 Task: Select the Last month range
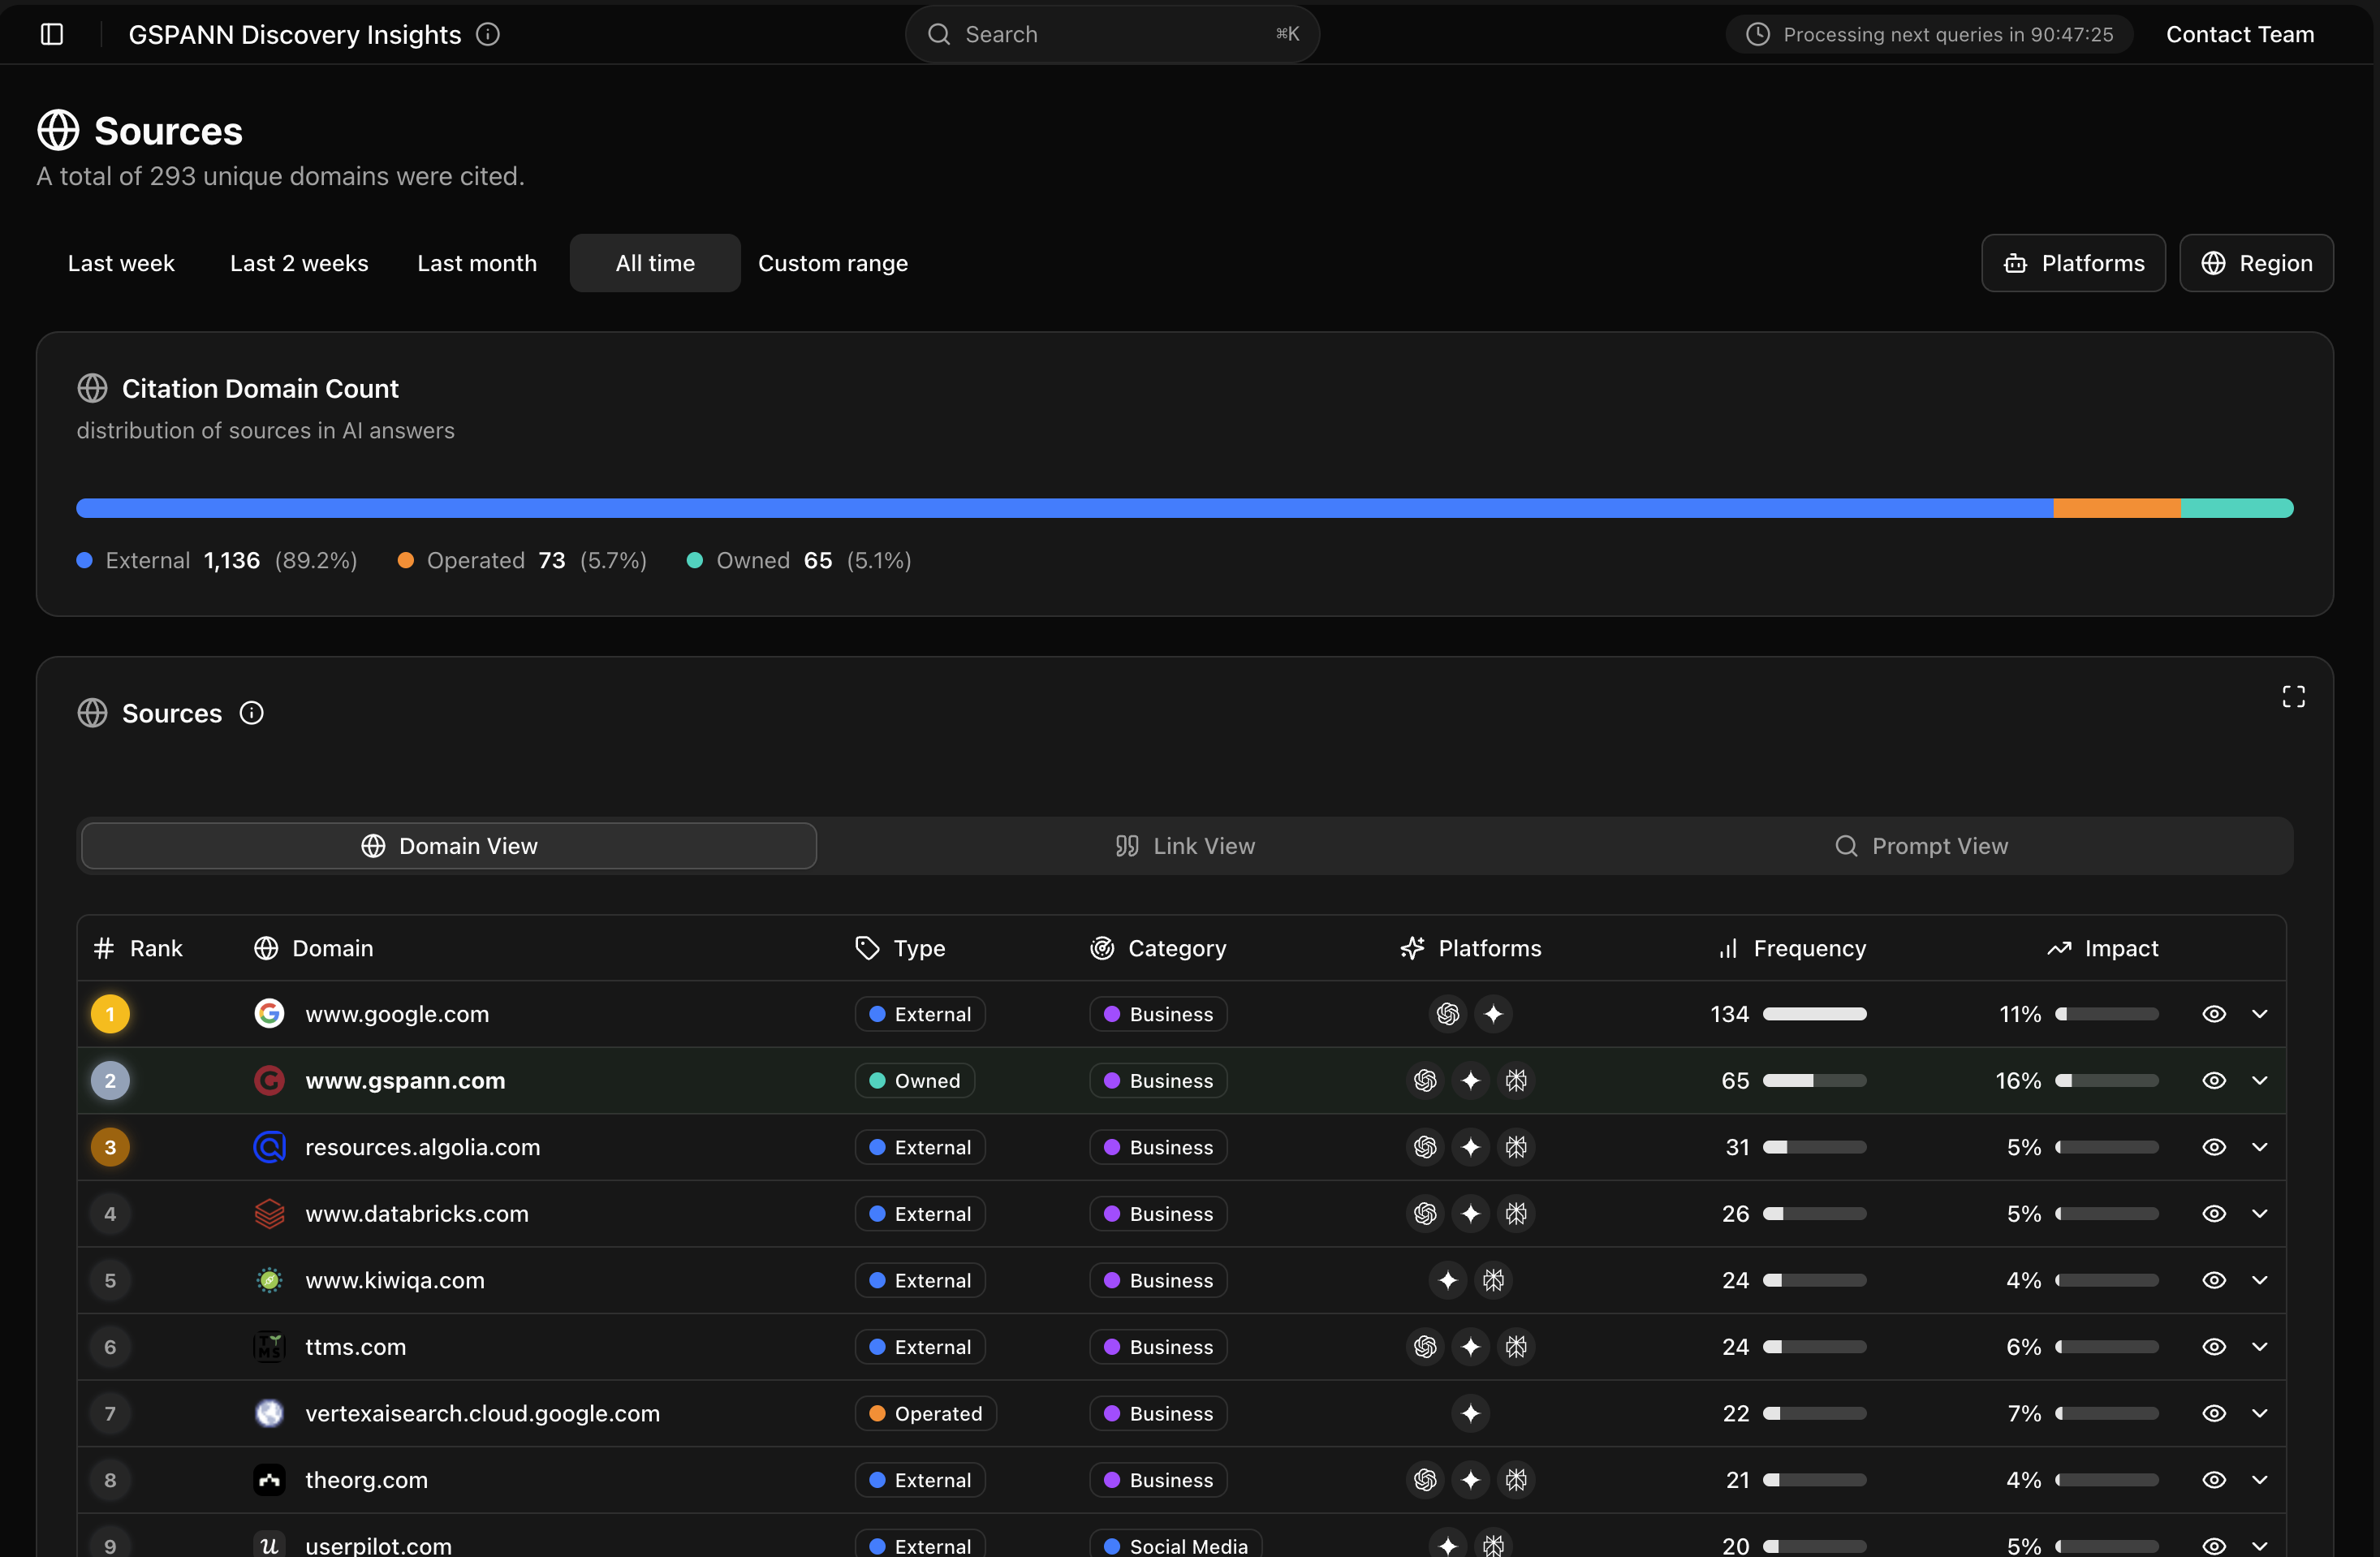coord(477,263)
